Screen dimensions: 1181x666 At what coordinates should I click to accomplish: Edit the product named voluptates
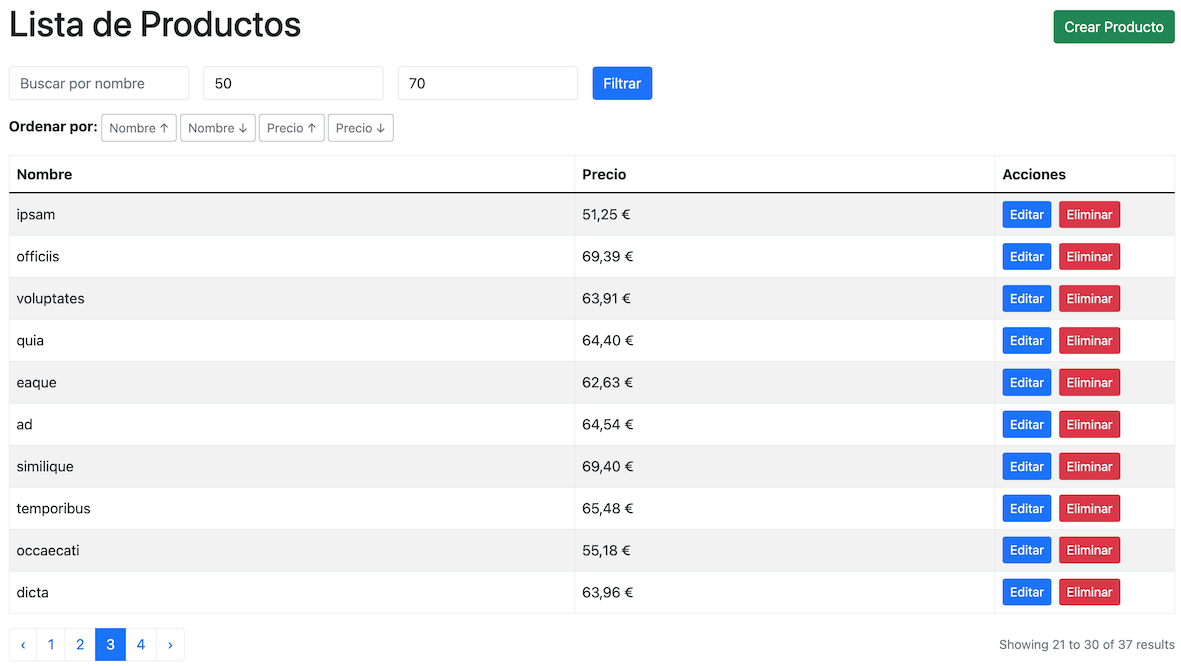[1026, 298]
